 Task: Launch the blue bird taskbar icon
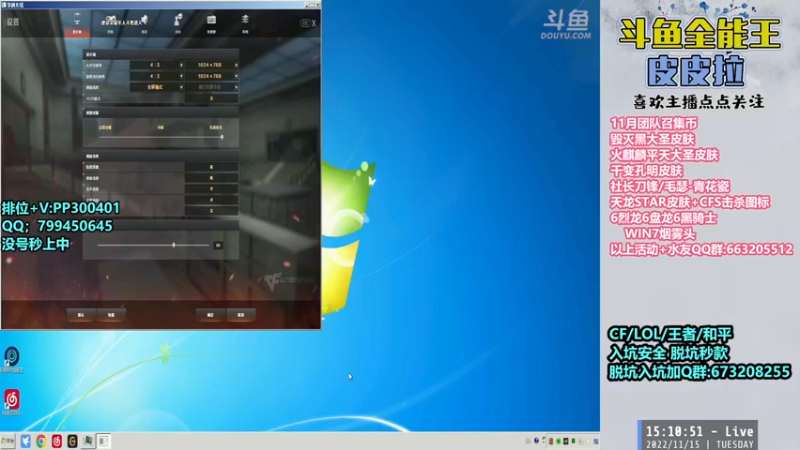point(26,441)
